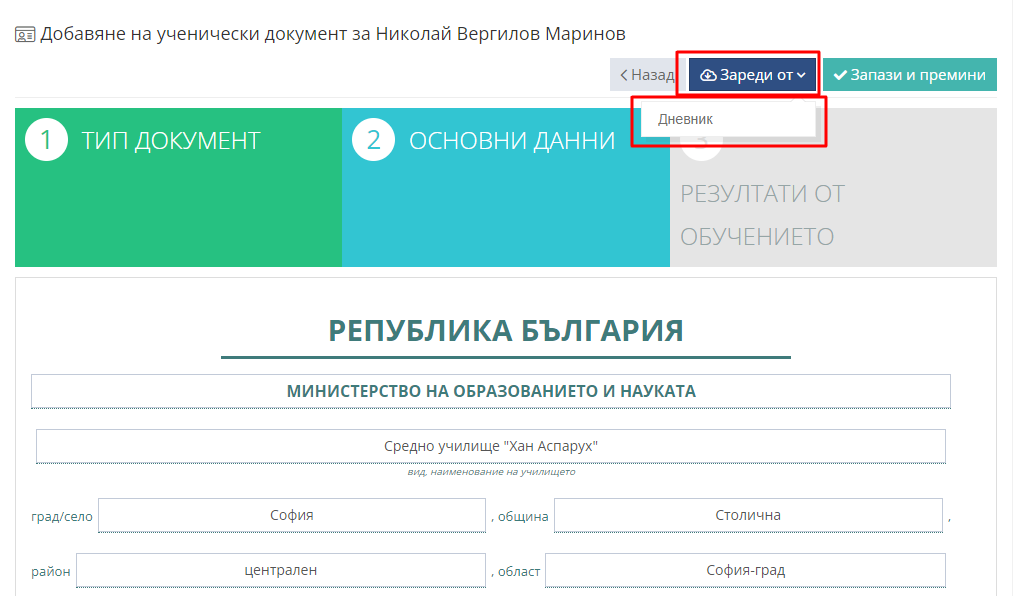This screenshot has width=1013, height=596.
Task: Click the number 1 step circle
Action: [x=46, y=139]
